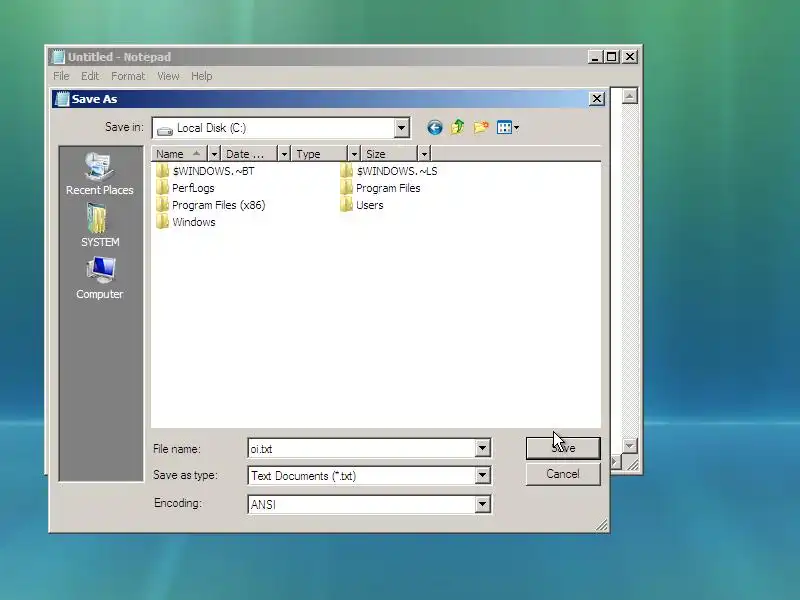Open the Date column dropdown arrow
This screenshot has height=600, width=800.
284,154
